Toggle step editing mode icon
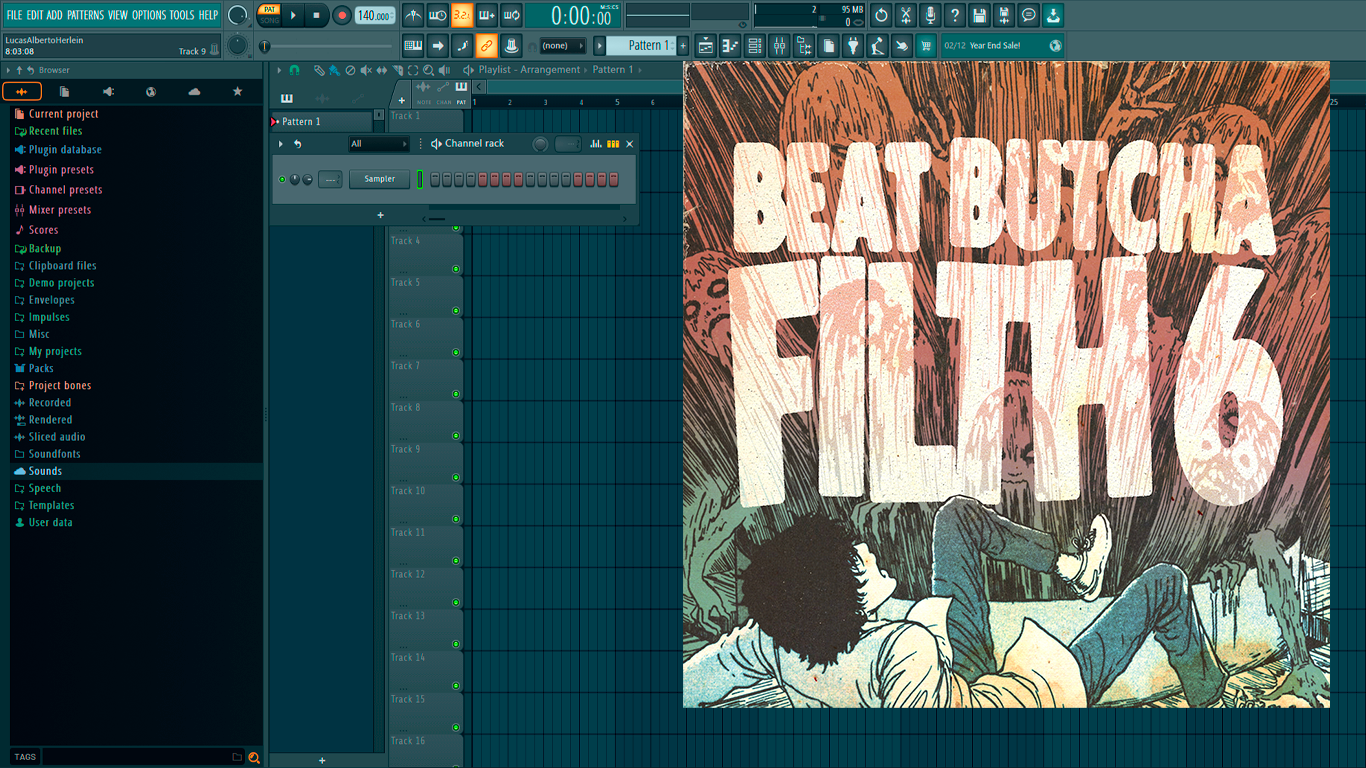1366x768 pixels. pos(462,45)
